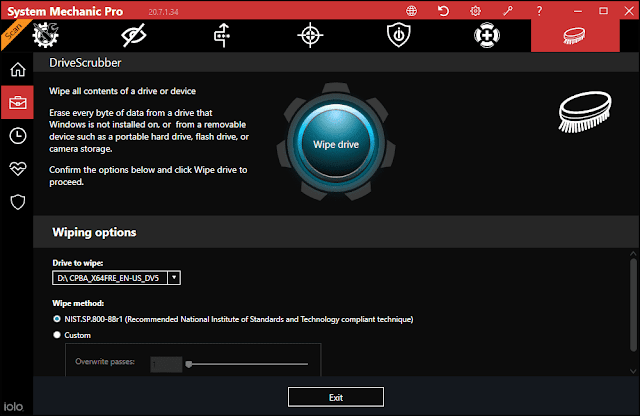Click the 'Wipe all contents of a drive or device' text
Viewport: 640px width, 416px height.
tap(122, 91)
